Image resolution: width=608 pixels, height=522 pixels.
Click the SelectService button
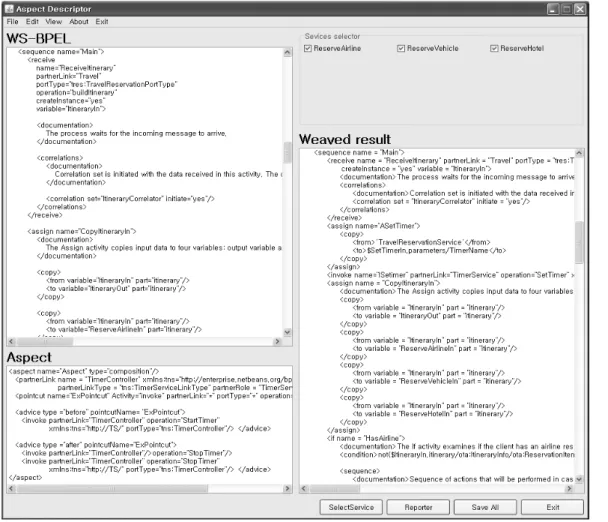pos(351,507)
